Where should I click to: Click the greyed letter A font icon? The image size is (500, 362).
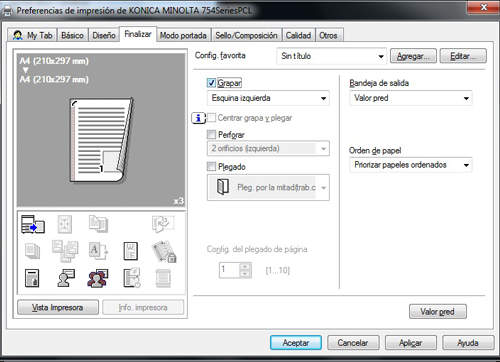pyautogui.click(x=98, y=251)
